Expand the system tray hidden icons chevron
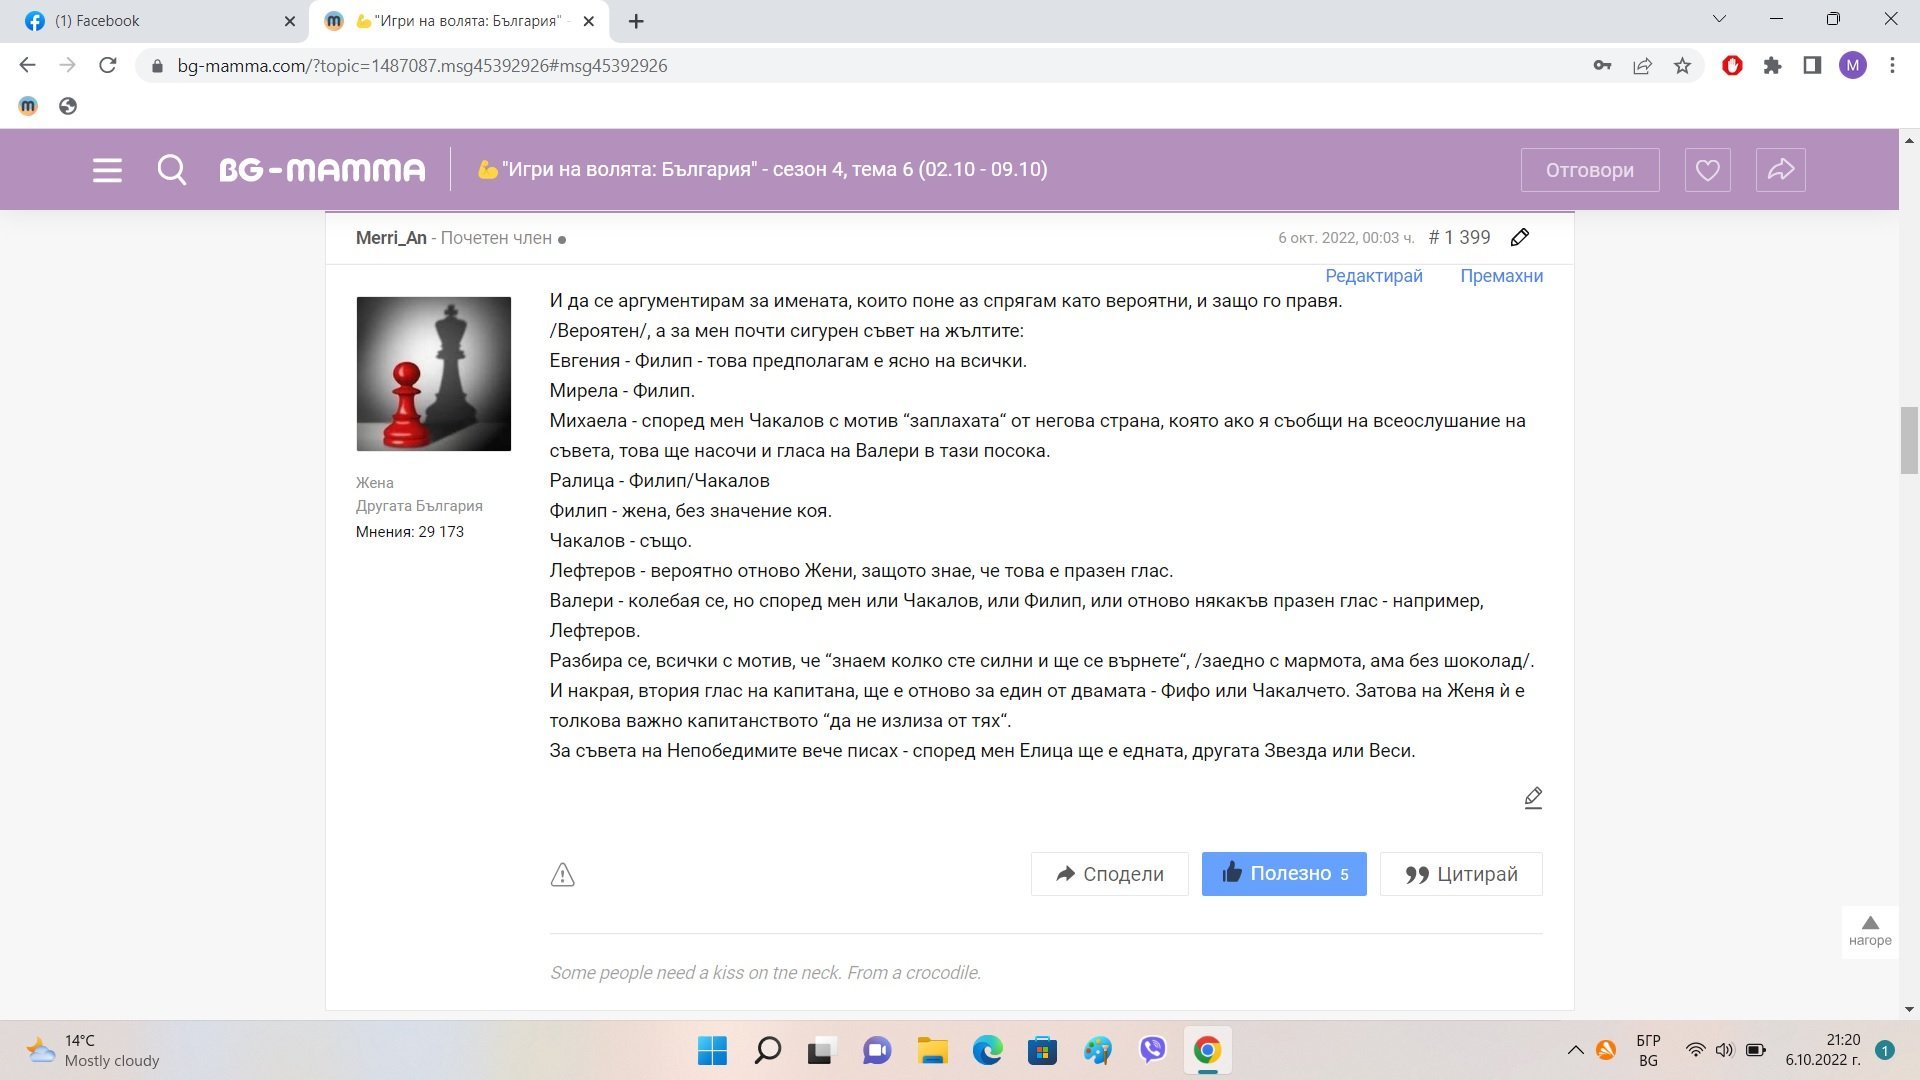 [x=1575, y=1050]
